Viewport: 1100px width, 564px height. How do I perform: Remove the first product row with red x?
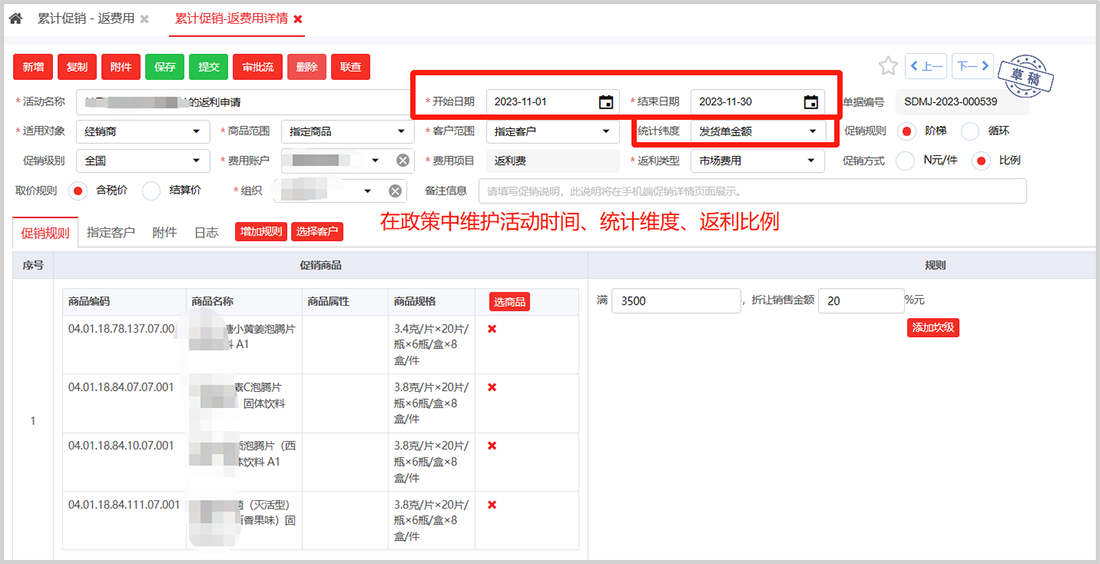point(492,329)
